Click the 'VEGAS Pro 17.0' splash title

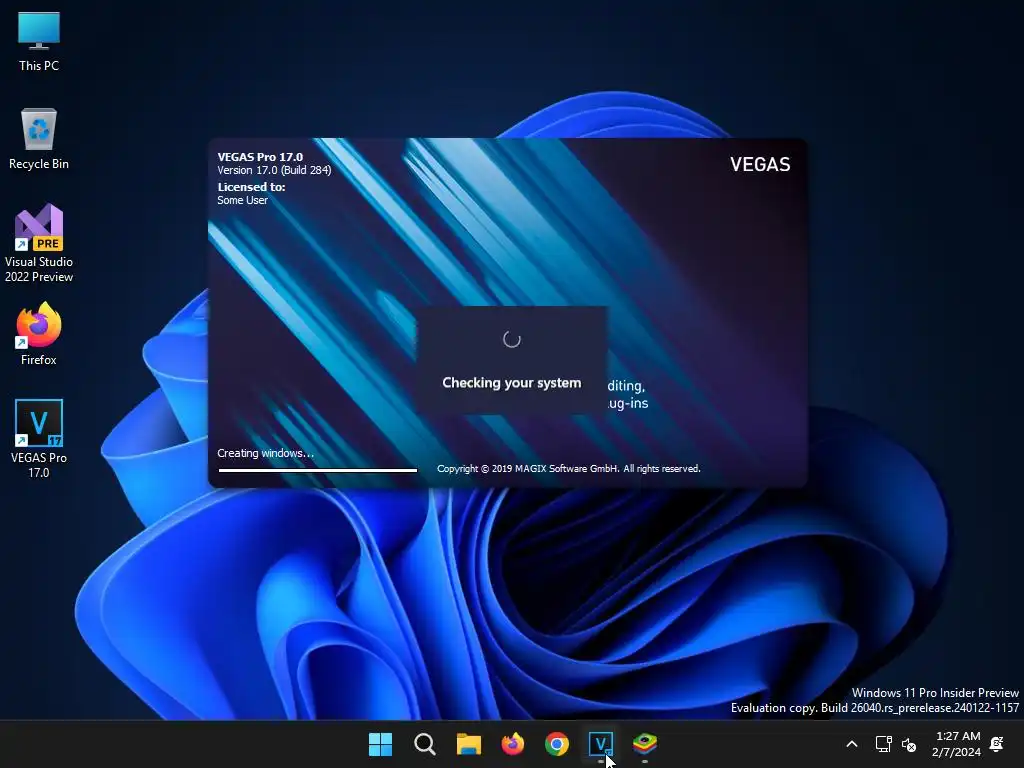click(x=260, y=157)
